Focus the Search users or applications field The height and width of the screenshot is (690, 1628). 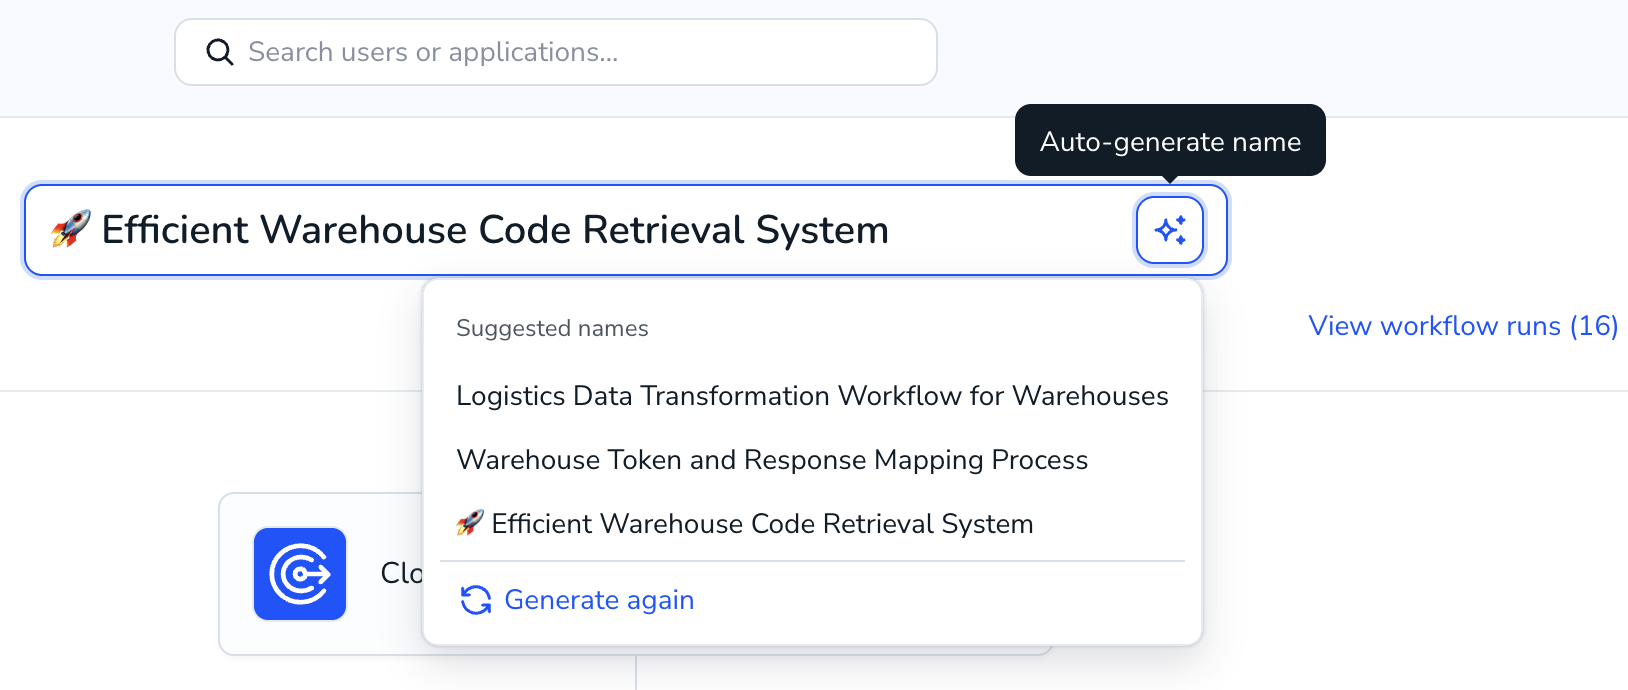tap(556, 52)
